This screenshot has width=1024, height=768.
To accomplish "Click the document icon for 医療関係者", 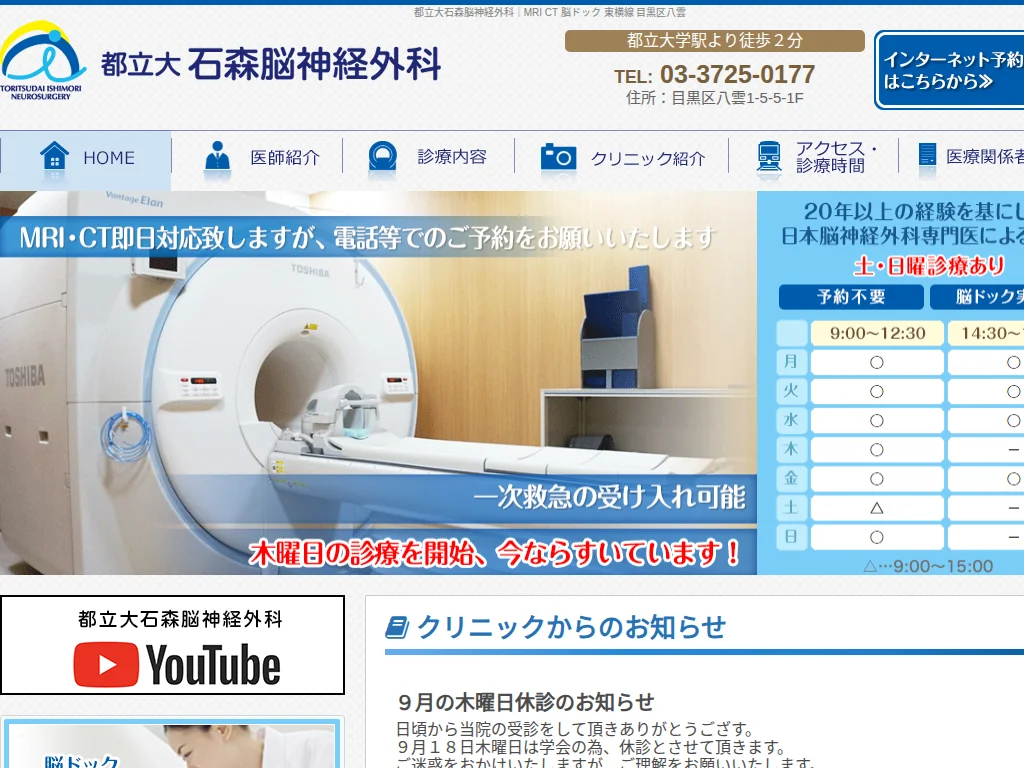I will tap(927, 156).
